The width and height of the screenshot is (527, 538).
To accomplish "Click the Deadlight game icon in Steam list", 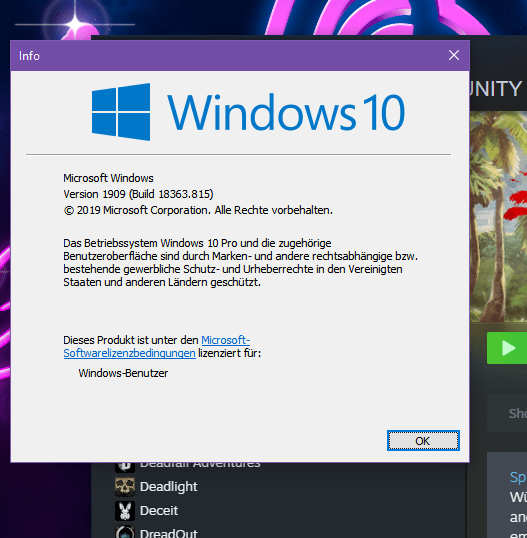I will (x=125, y=487).
